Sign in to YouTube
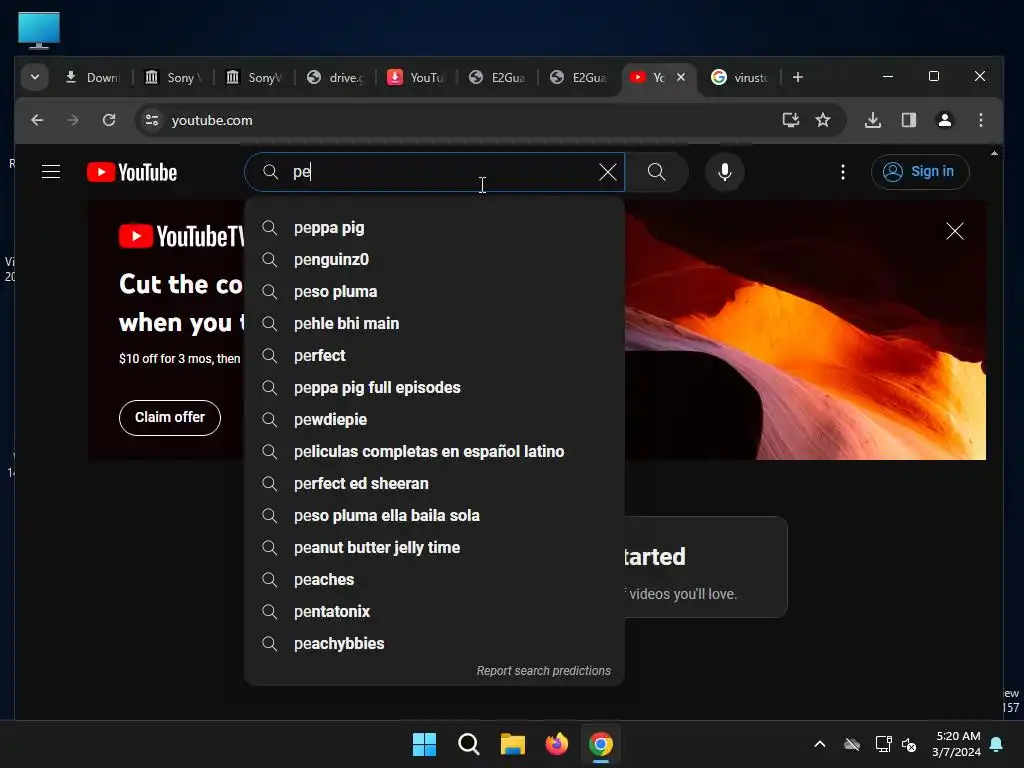Screen dimensions: 1024x768 click(920, 172)
